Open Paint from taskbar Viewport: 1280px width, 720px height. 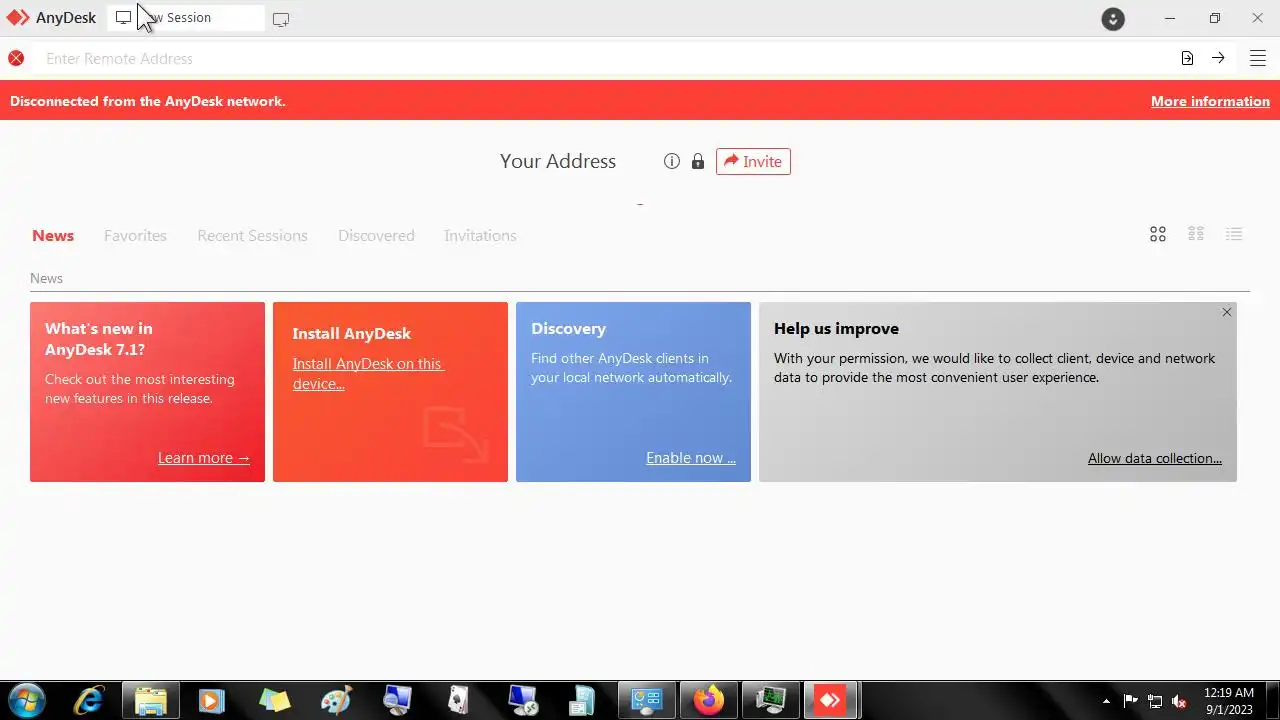click(x=335, y=700)
